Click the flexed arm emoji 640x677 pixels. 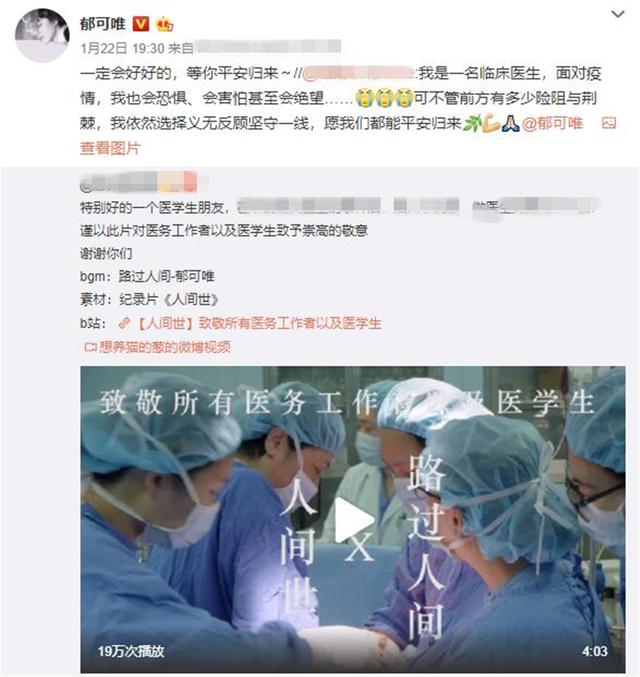(x=491, y=123)
